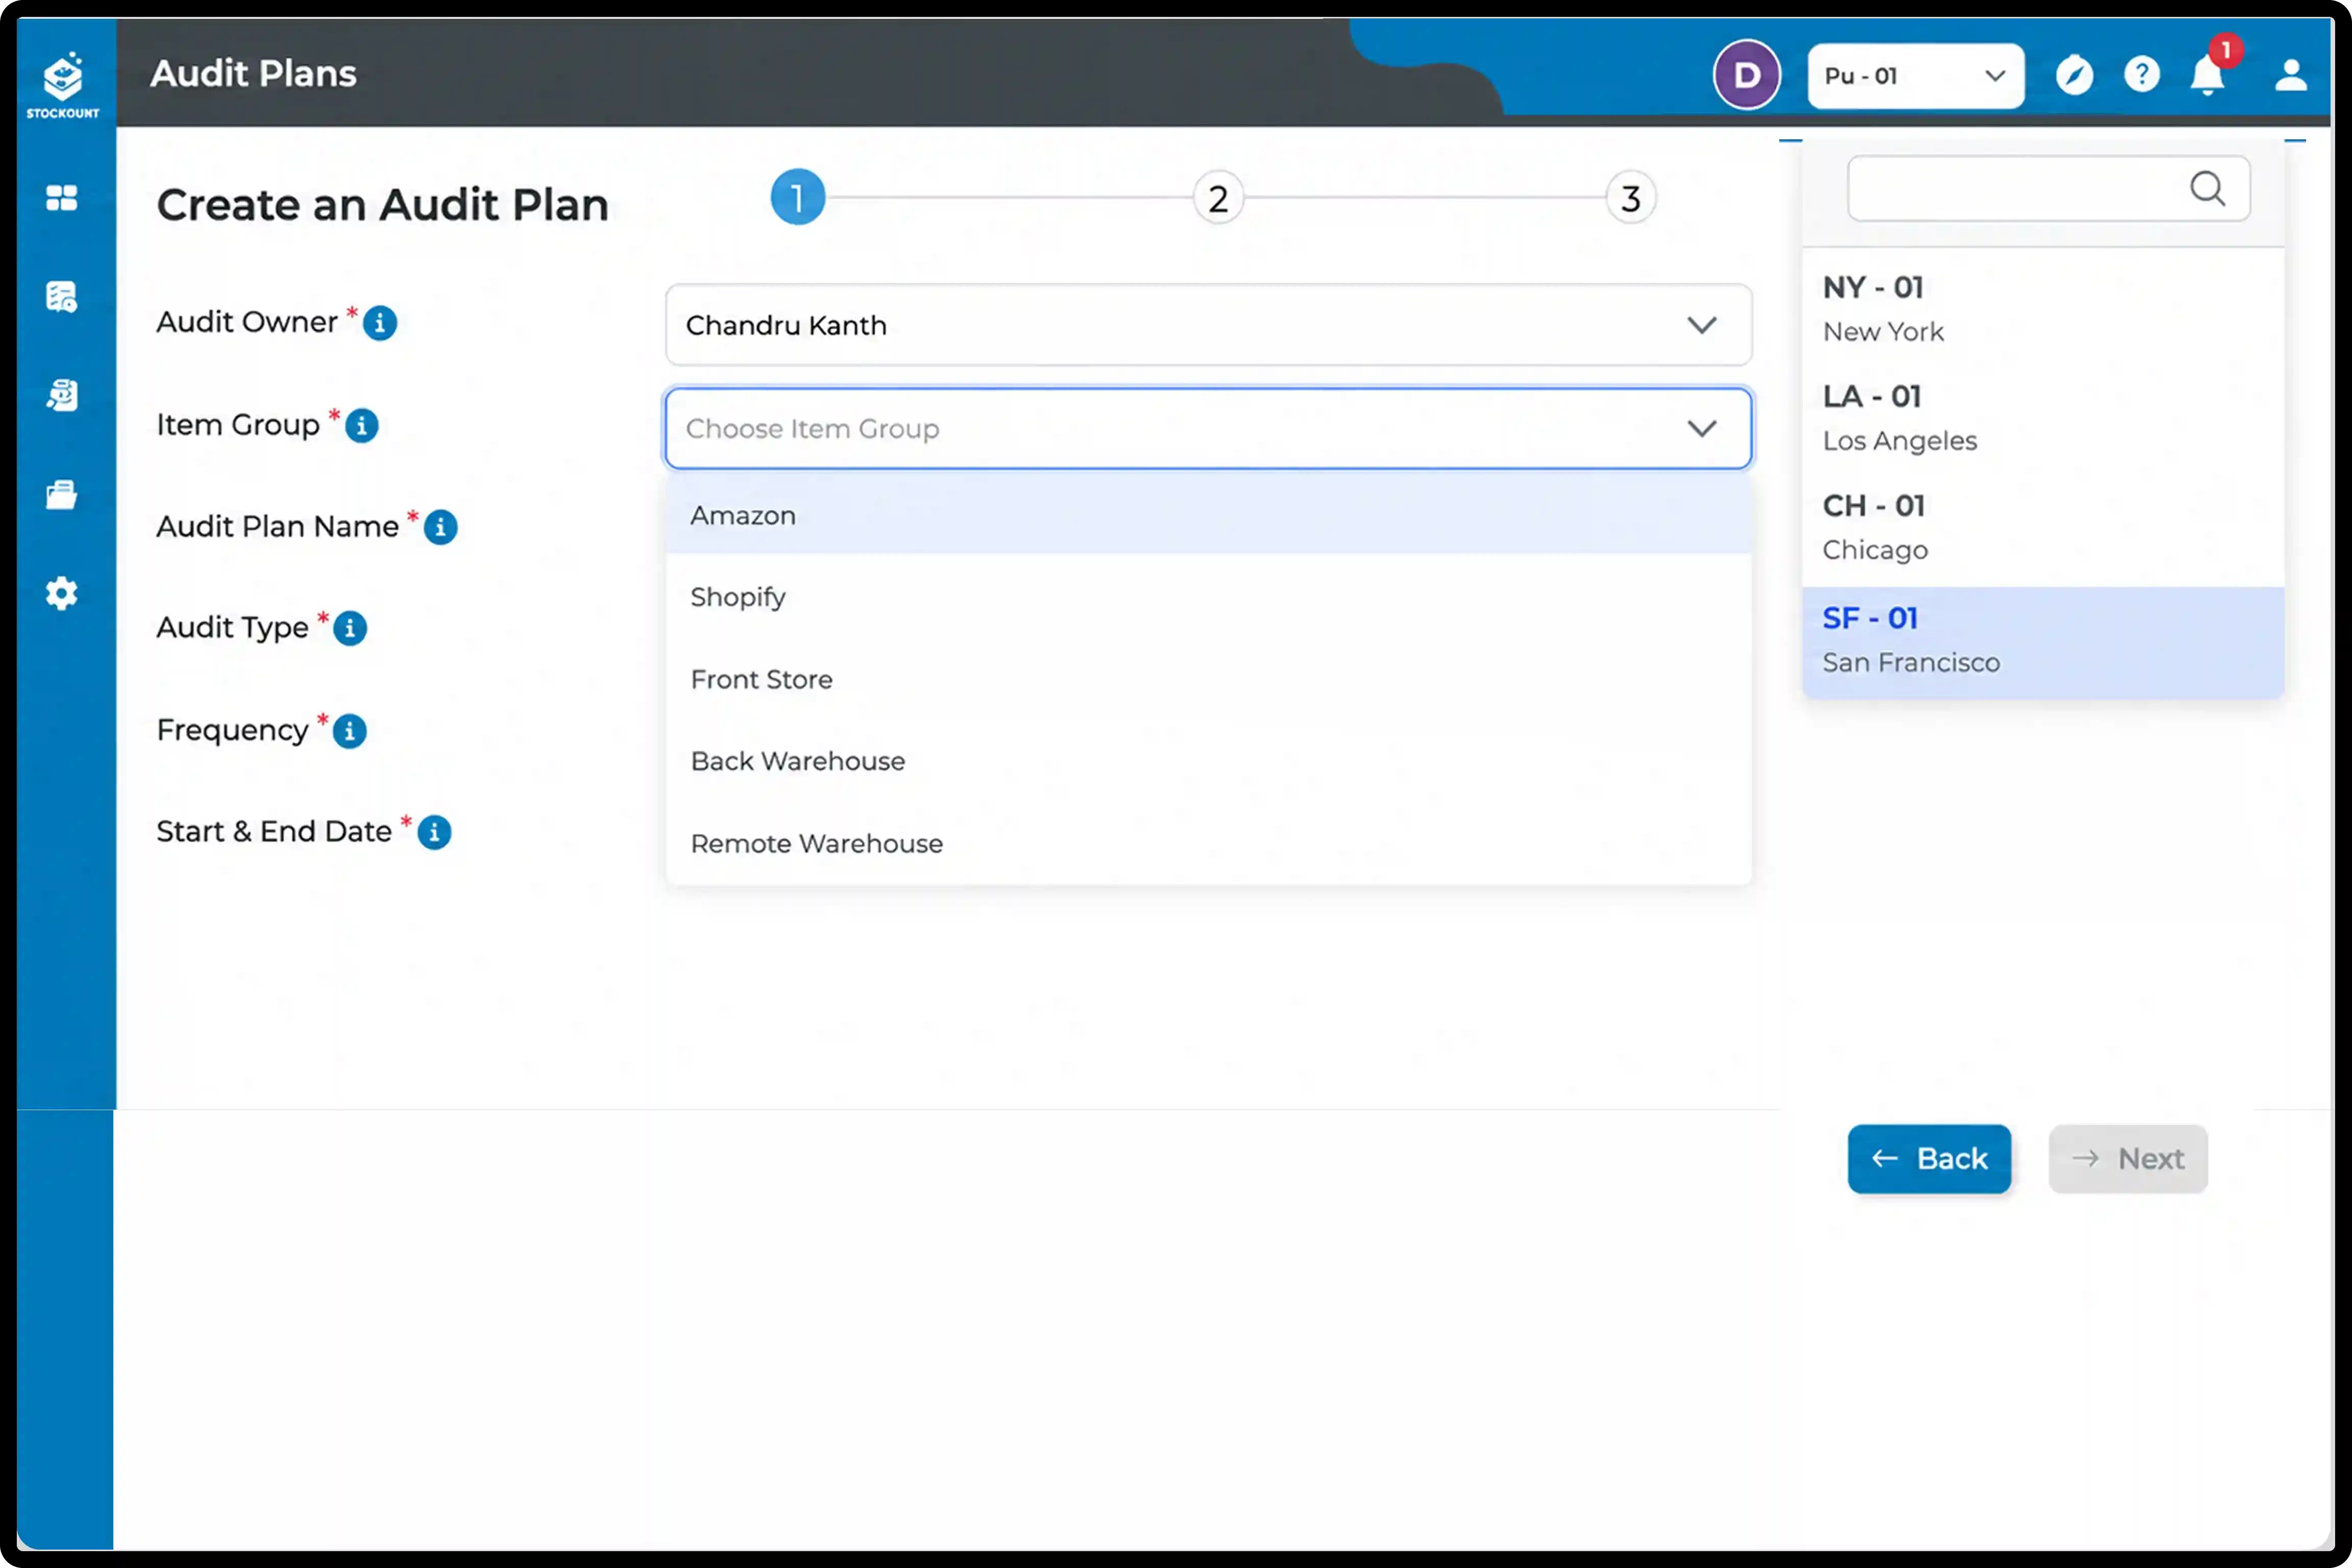Show info for Audit Owner field
This screenshot has width=2352, height=1568.
tap(380, 324)
